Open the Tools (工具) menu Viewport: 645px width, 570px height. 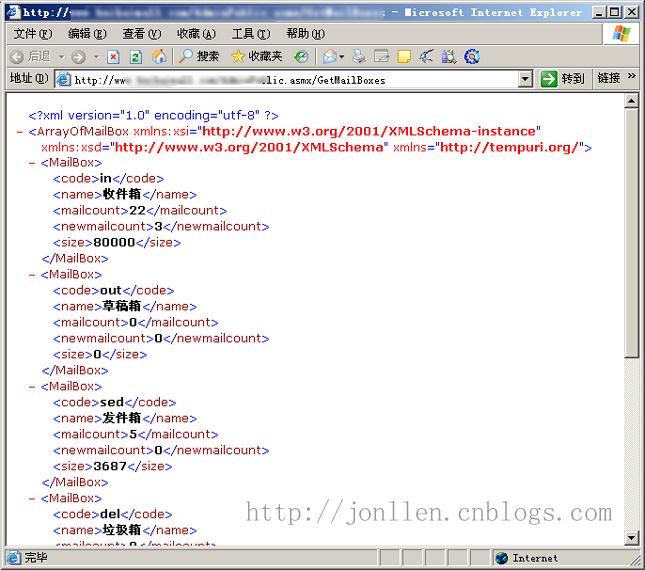[251, 33]
